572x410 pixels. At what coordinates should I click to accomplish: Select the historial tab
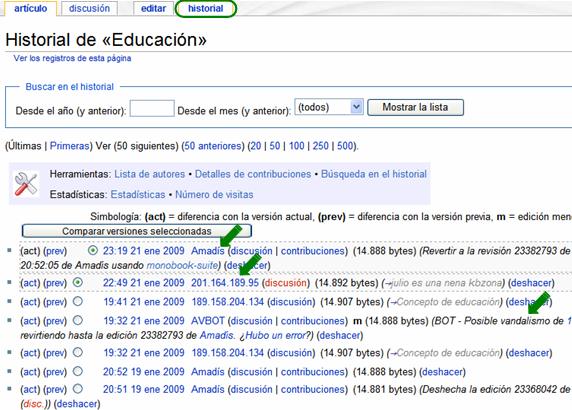206,8
